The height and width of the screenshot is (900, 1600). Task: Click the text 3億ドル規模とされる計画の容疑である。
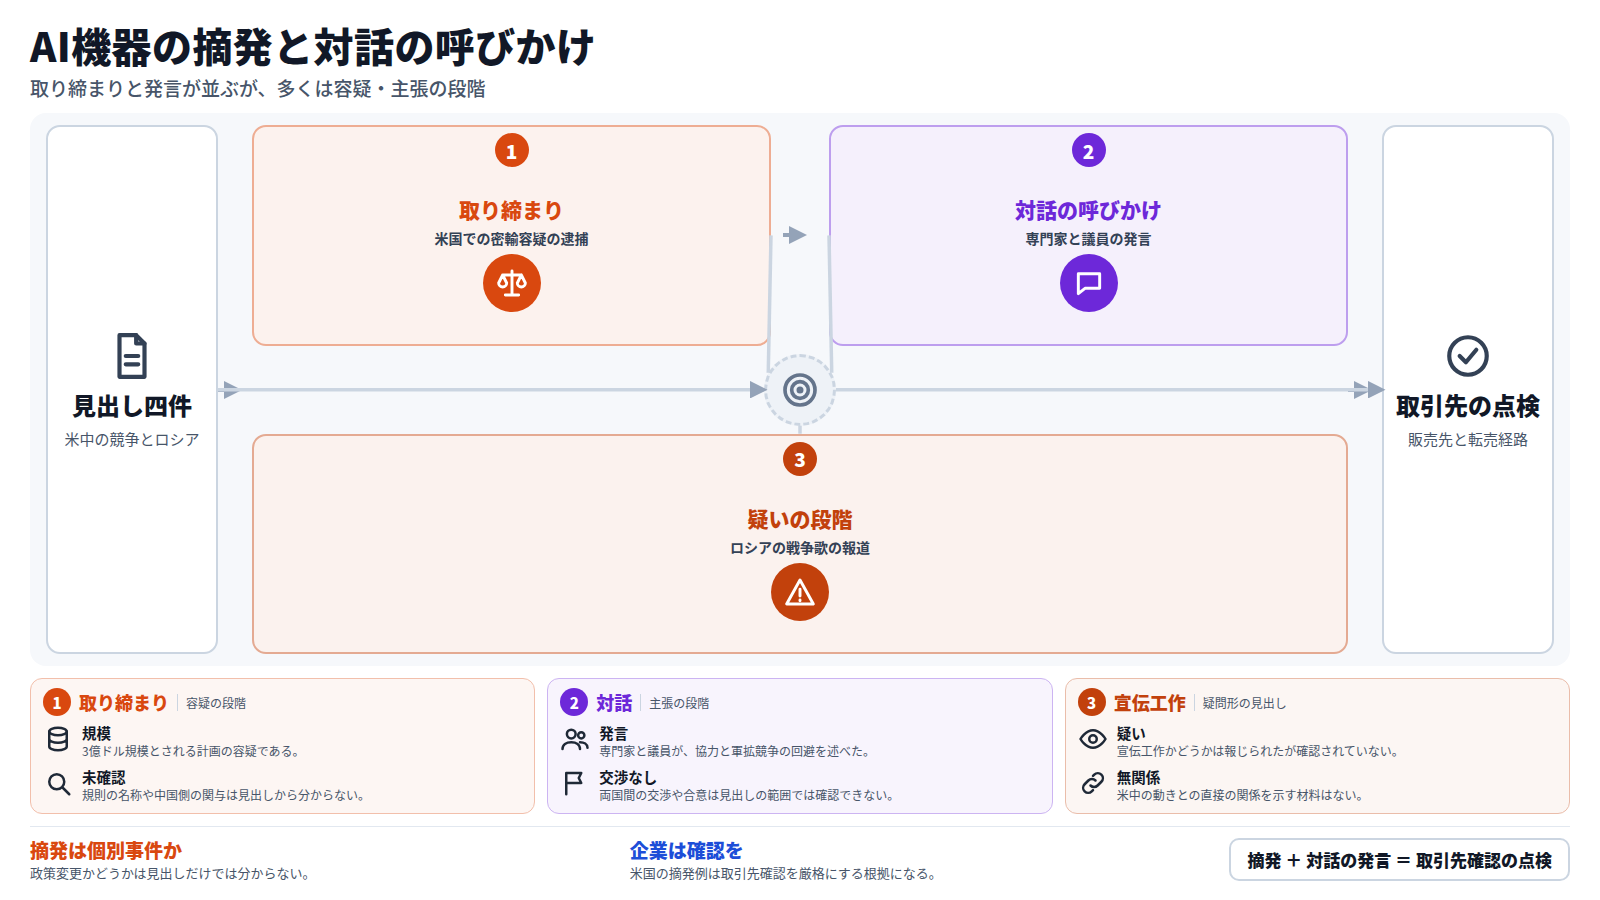click(191, 751)
